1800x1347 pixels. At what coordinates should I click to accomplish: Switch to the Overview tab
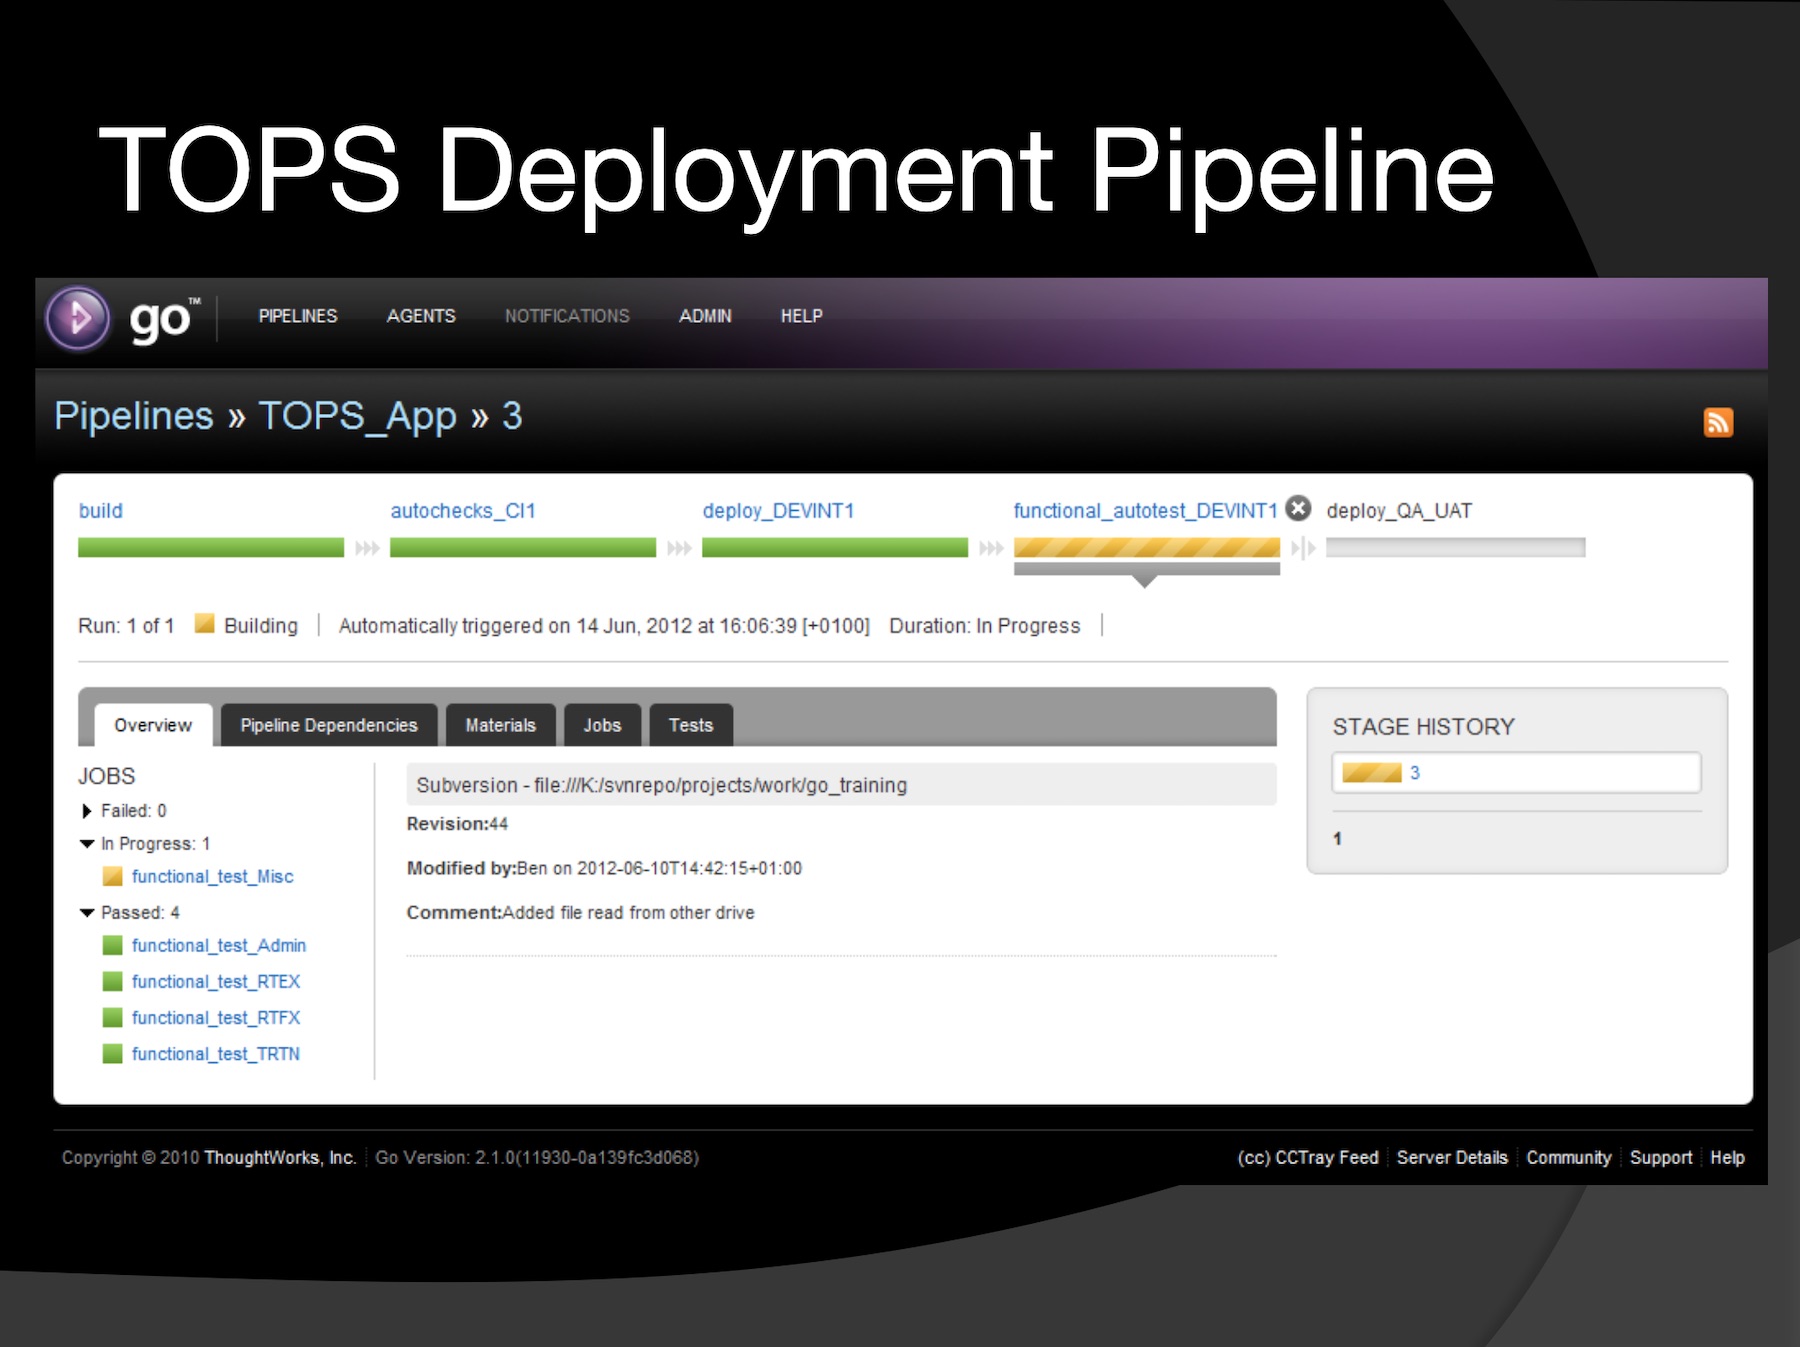pos(153,725)
